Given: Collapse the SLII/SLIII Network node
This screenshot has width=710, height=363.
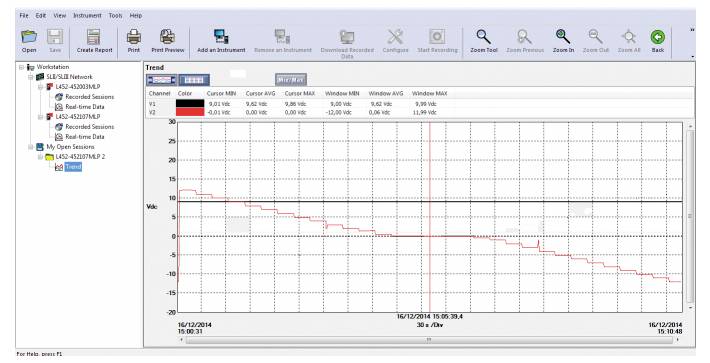Looking at the screenshot, I should point(31,77).
